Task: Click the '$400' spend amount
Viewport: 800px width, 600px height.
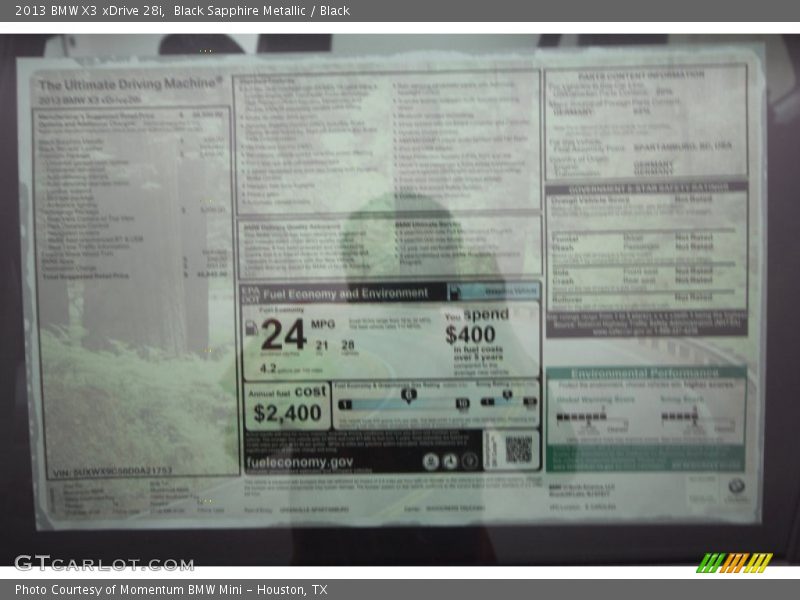Action: (470, 335)
